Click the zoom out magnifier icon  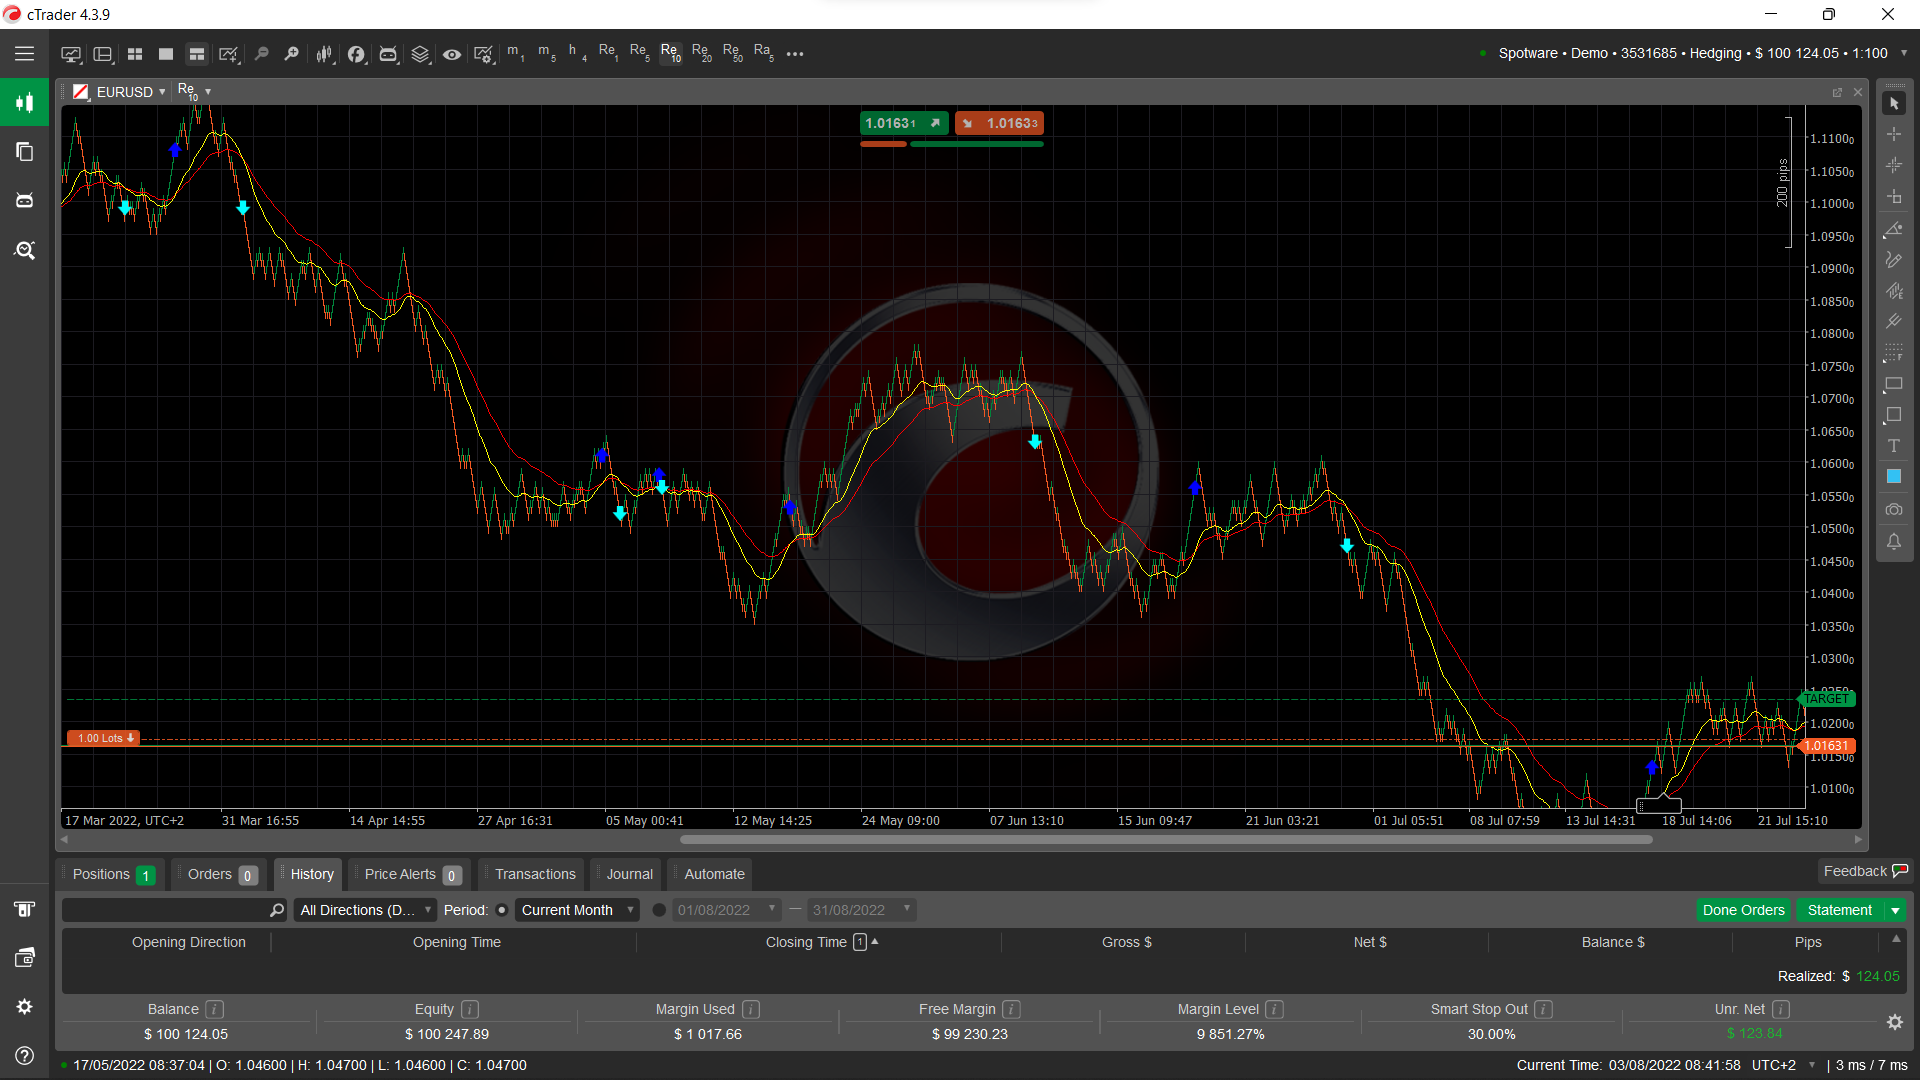click(261, 54)
